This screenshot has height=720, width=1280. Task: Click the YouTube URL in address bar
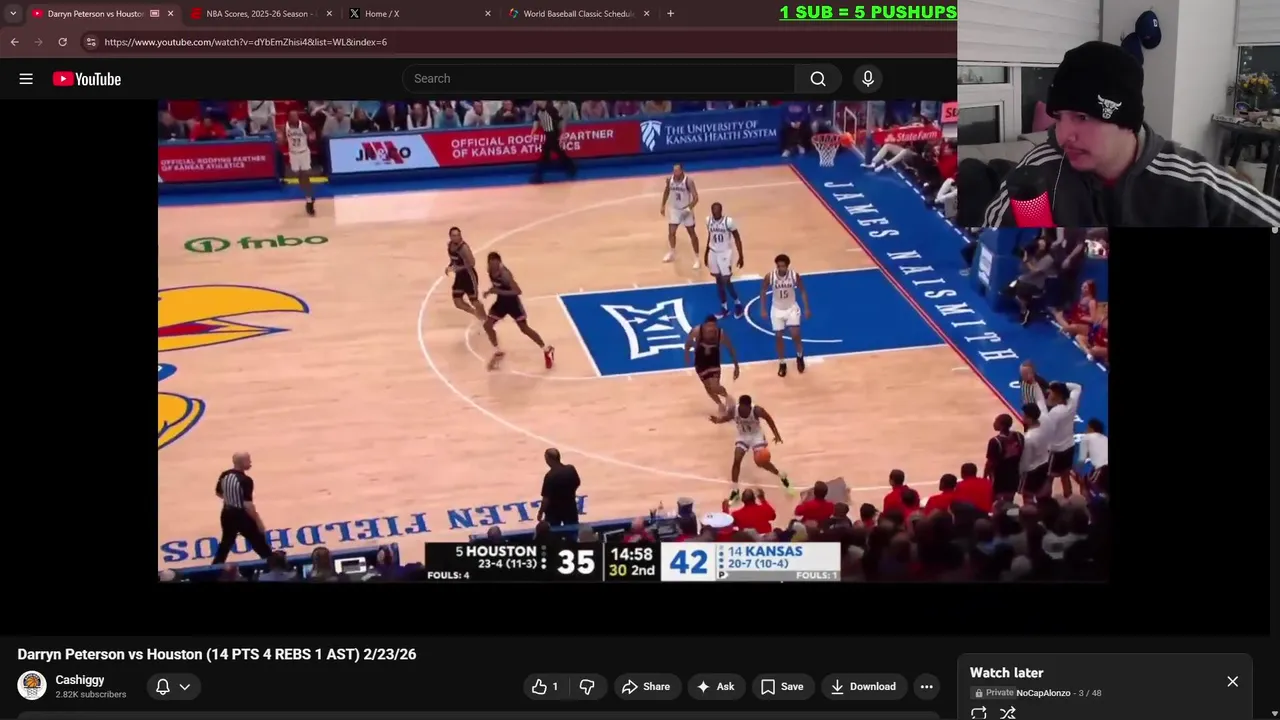pyautogui.click(x=245, y=42)
